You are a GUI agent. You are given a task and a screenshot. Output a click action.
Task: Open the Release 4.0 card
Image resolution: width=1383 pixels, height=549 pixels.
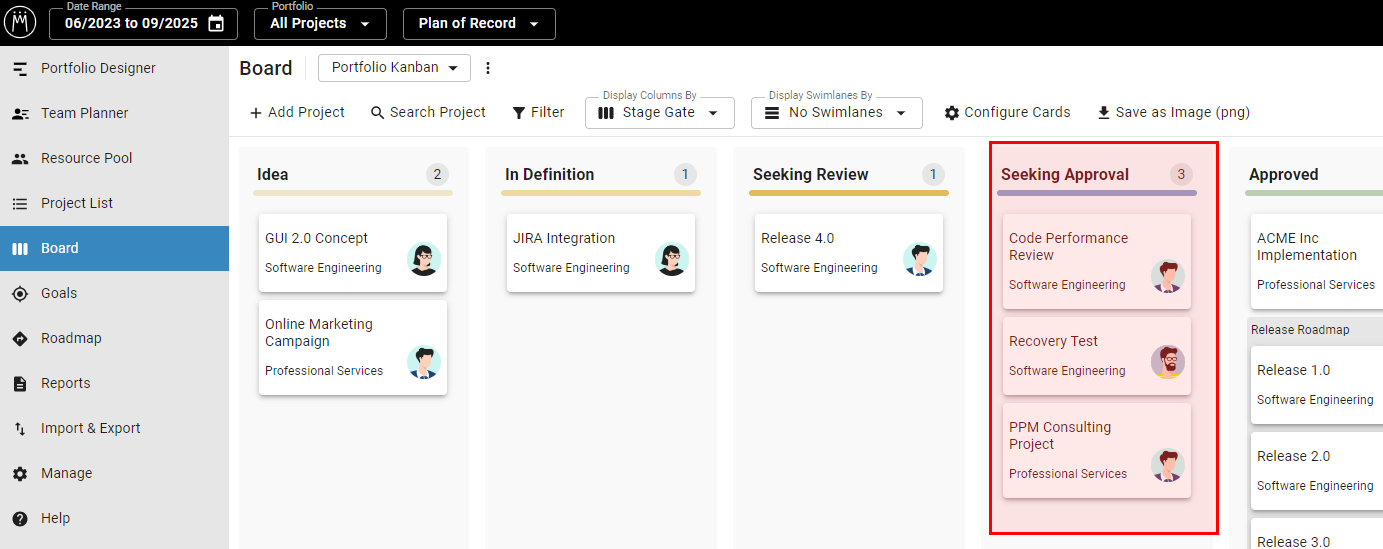849,253
